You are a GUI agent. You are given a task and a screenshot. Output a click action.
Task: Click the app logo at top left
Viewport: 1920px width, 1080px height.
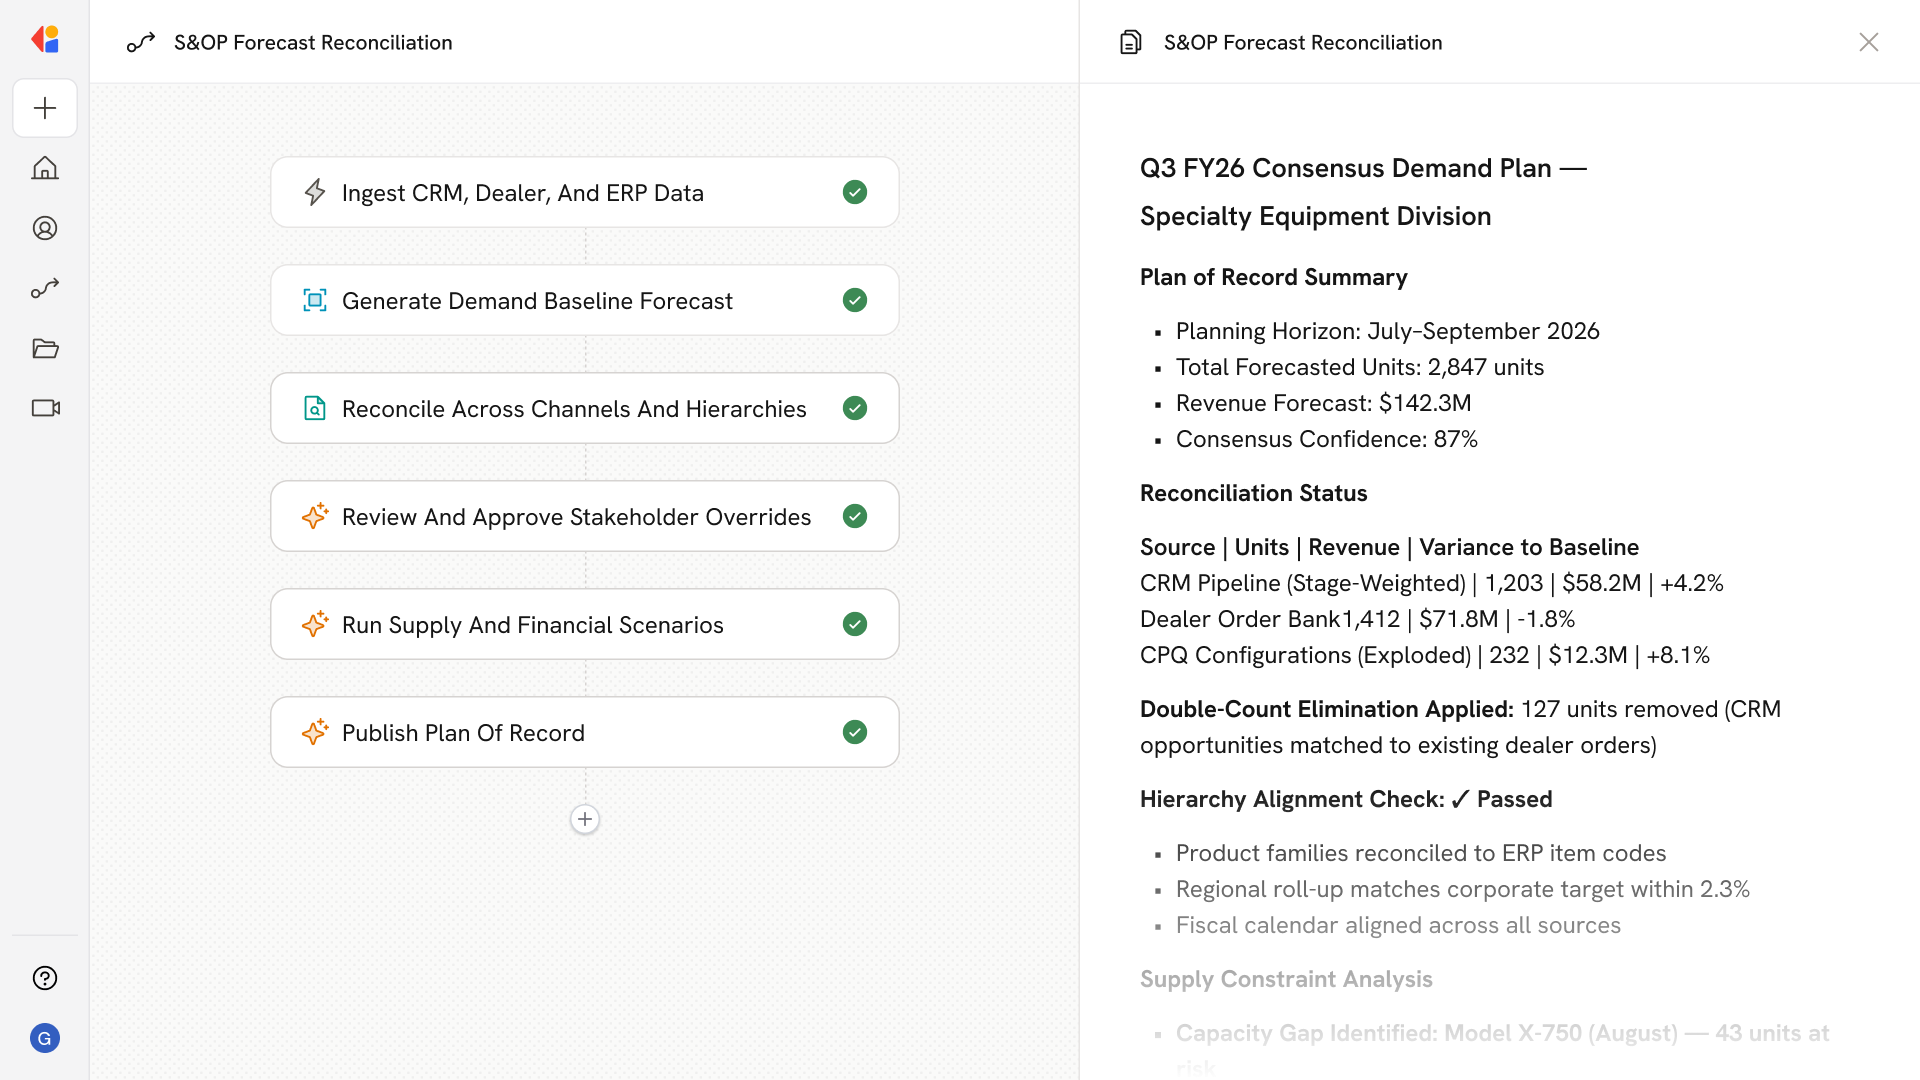pos(45,40)
